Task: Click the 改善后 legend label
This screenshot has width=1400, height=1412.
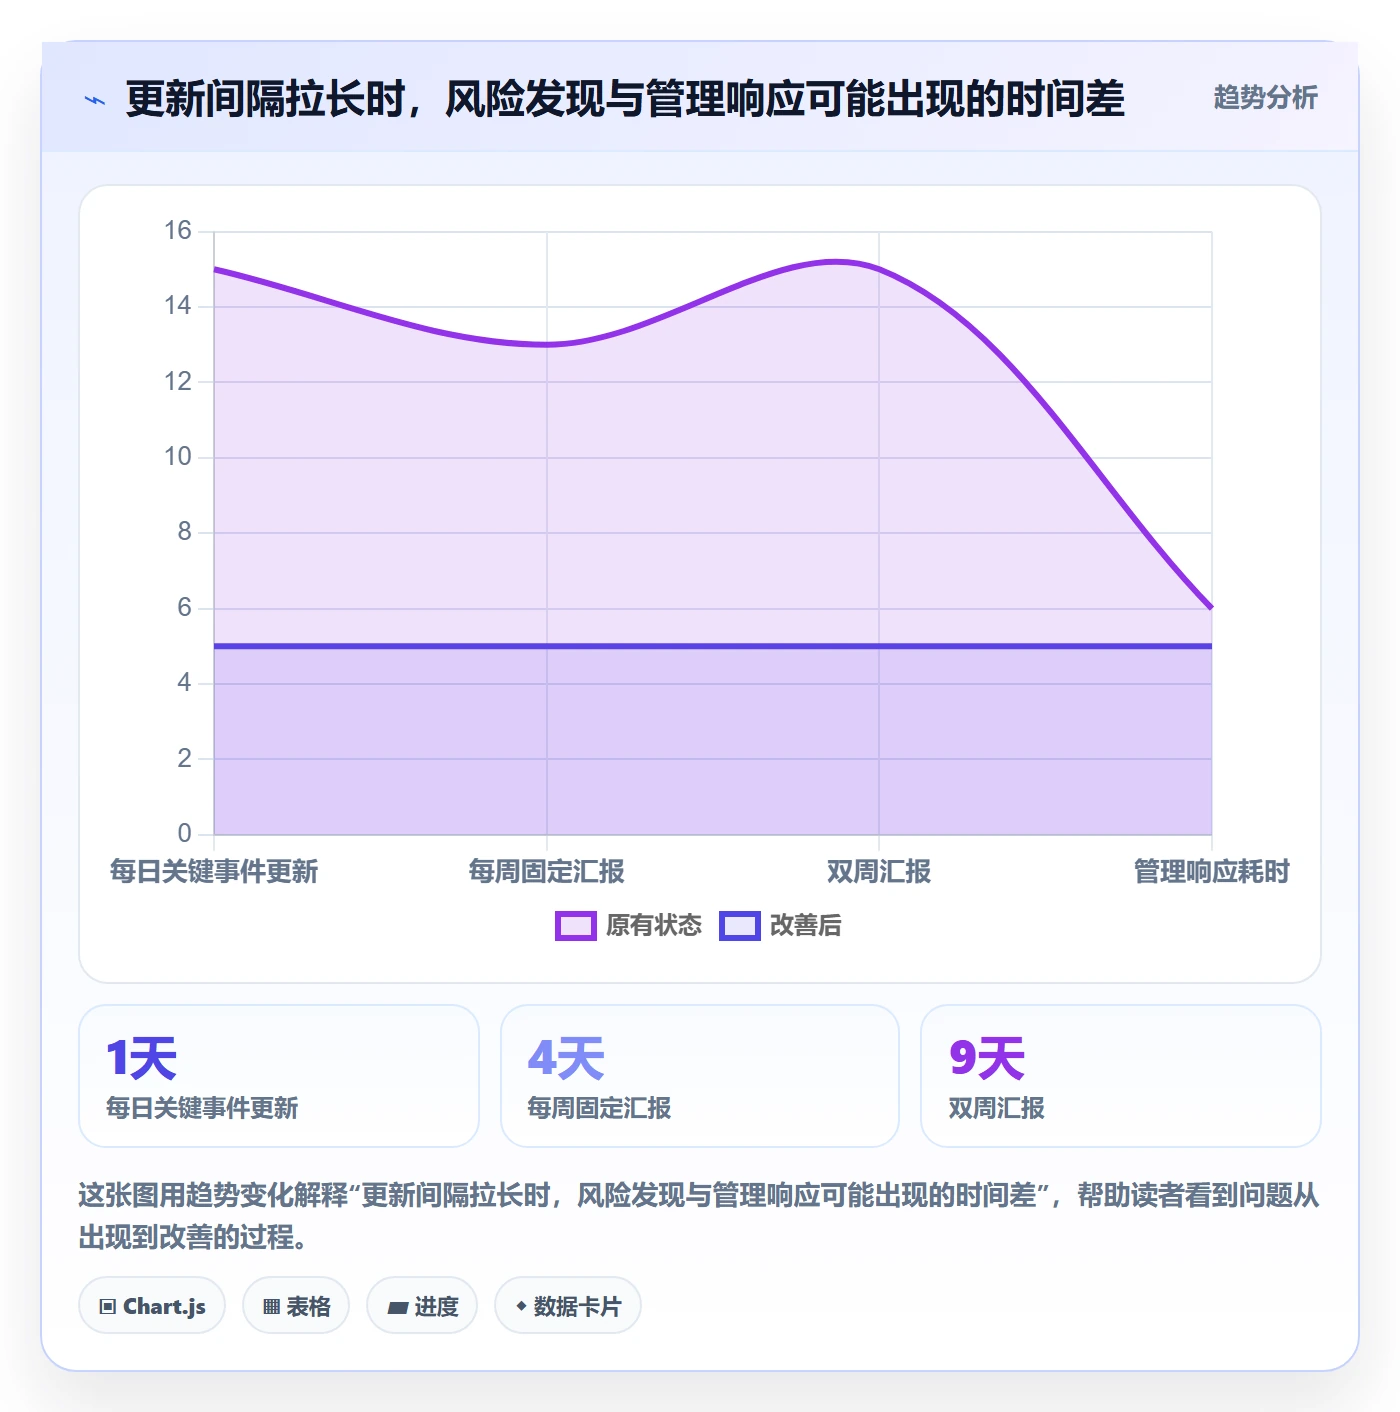Action: coord(805,926)
